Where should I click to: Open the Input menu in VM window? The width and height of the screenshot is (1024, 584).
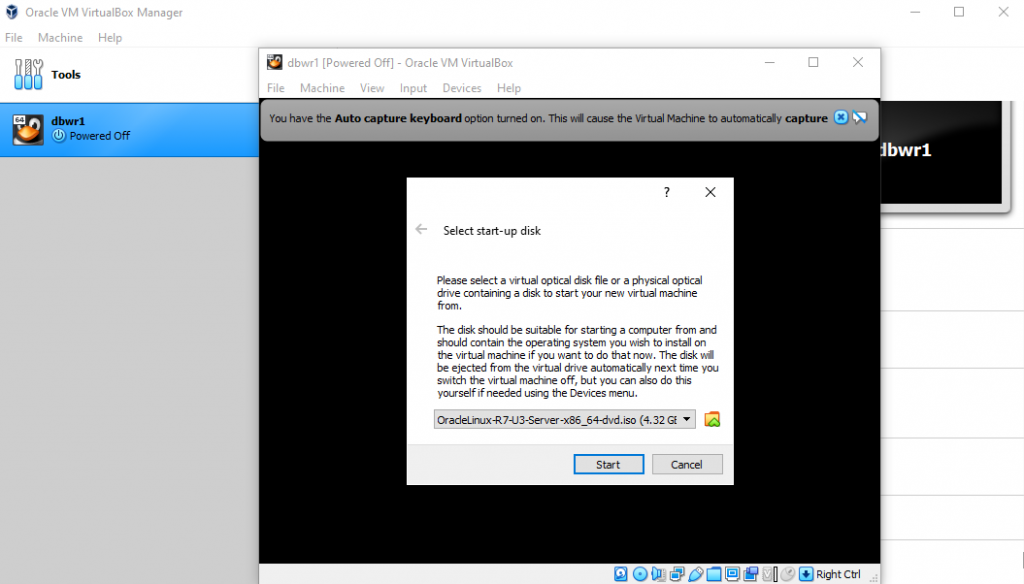click(x=413, y=88)
